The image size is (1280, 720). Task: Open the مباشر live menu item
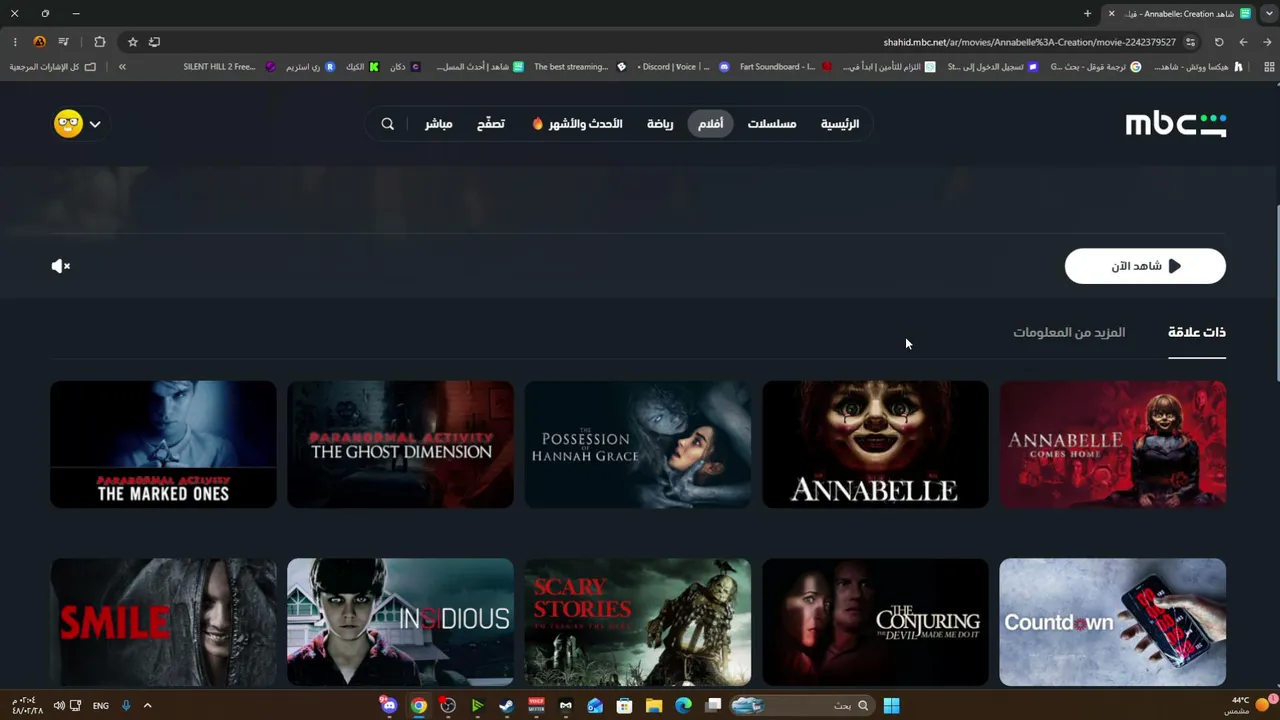point(438,124)
